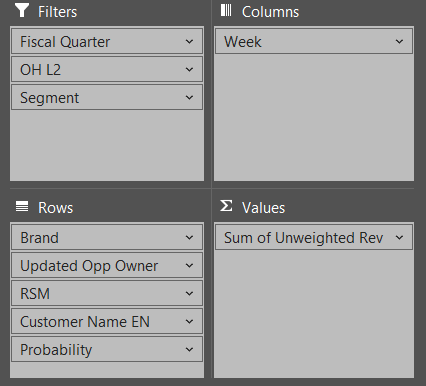The height and width of the screenshot is (386, 426).
Task: Open the Segment field dropdown arrow
Action: (189, 98)
